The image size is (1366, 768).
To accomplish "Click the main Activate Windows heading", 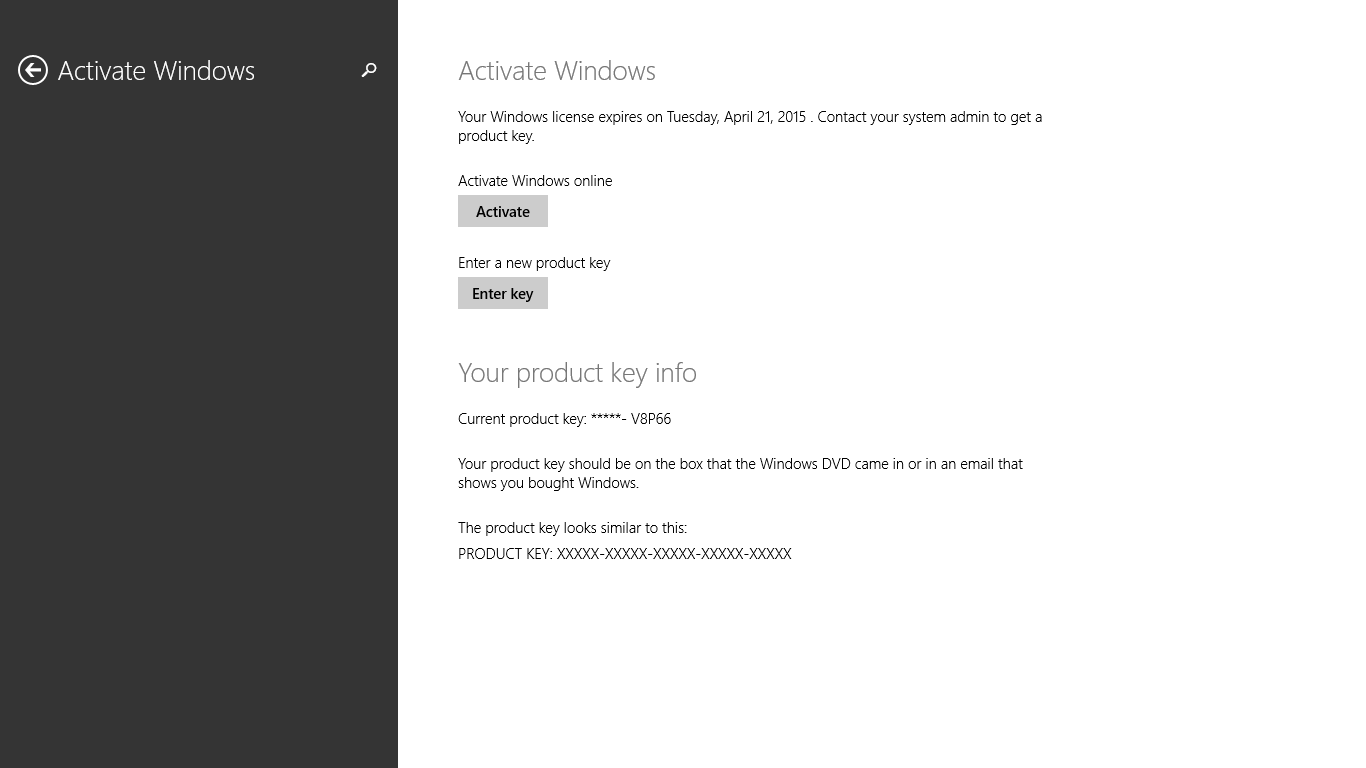I will [557, 71].
